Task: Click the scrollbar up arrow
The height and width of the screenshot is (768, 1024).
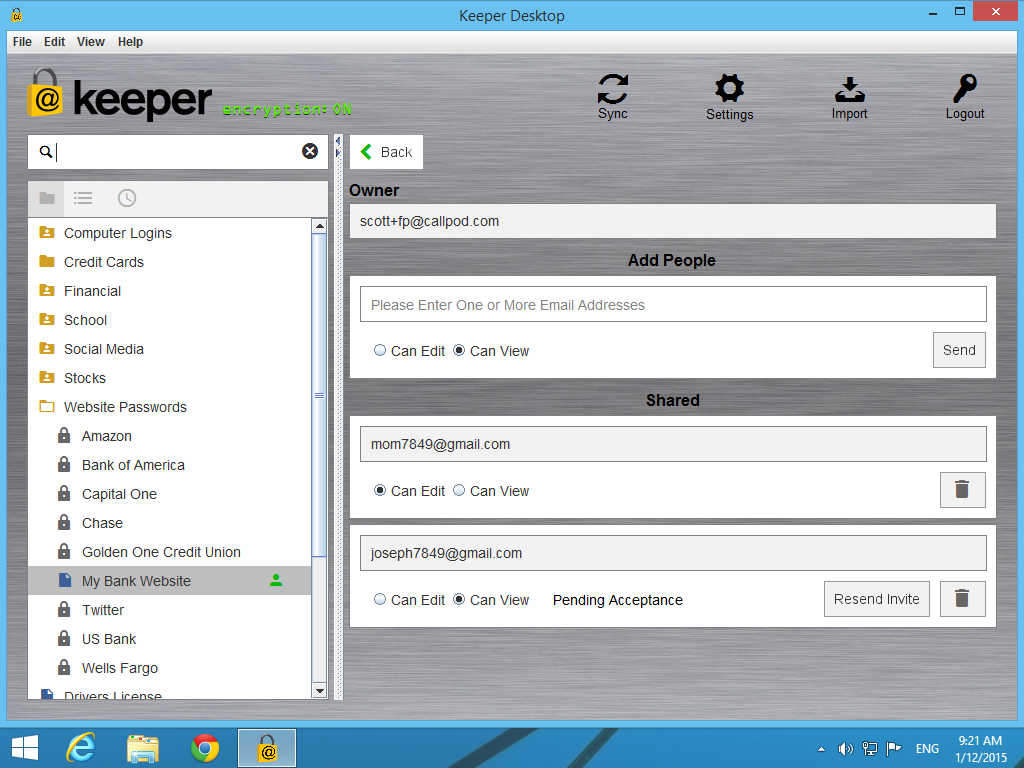Action: click(x=319, y=227)
